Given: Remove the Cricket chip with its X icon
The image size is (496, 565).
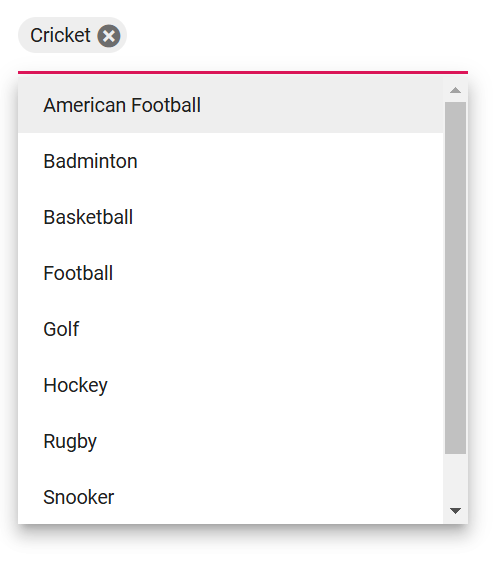Looking at the screenshot, I should [109, 36].
